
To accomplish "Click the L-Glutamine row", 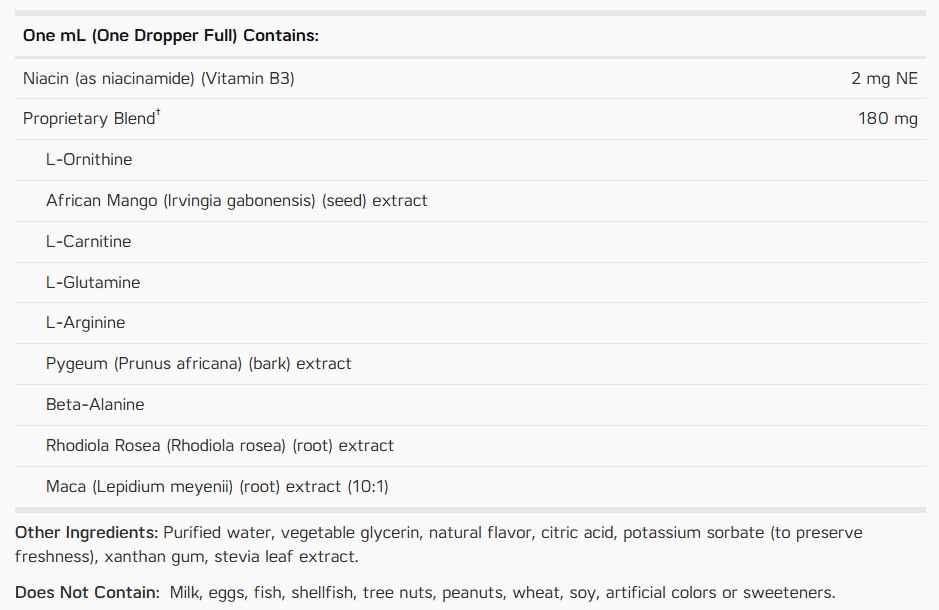I will pyautogui.click(x=470, y=283).
